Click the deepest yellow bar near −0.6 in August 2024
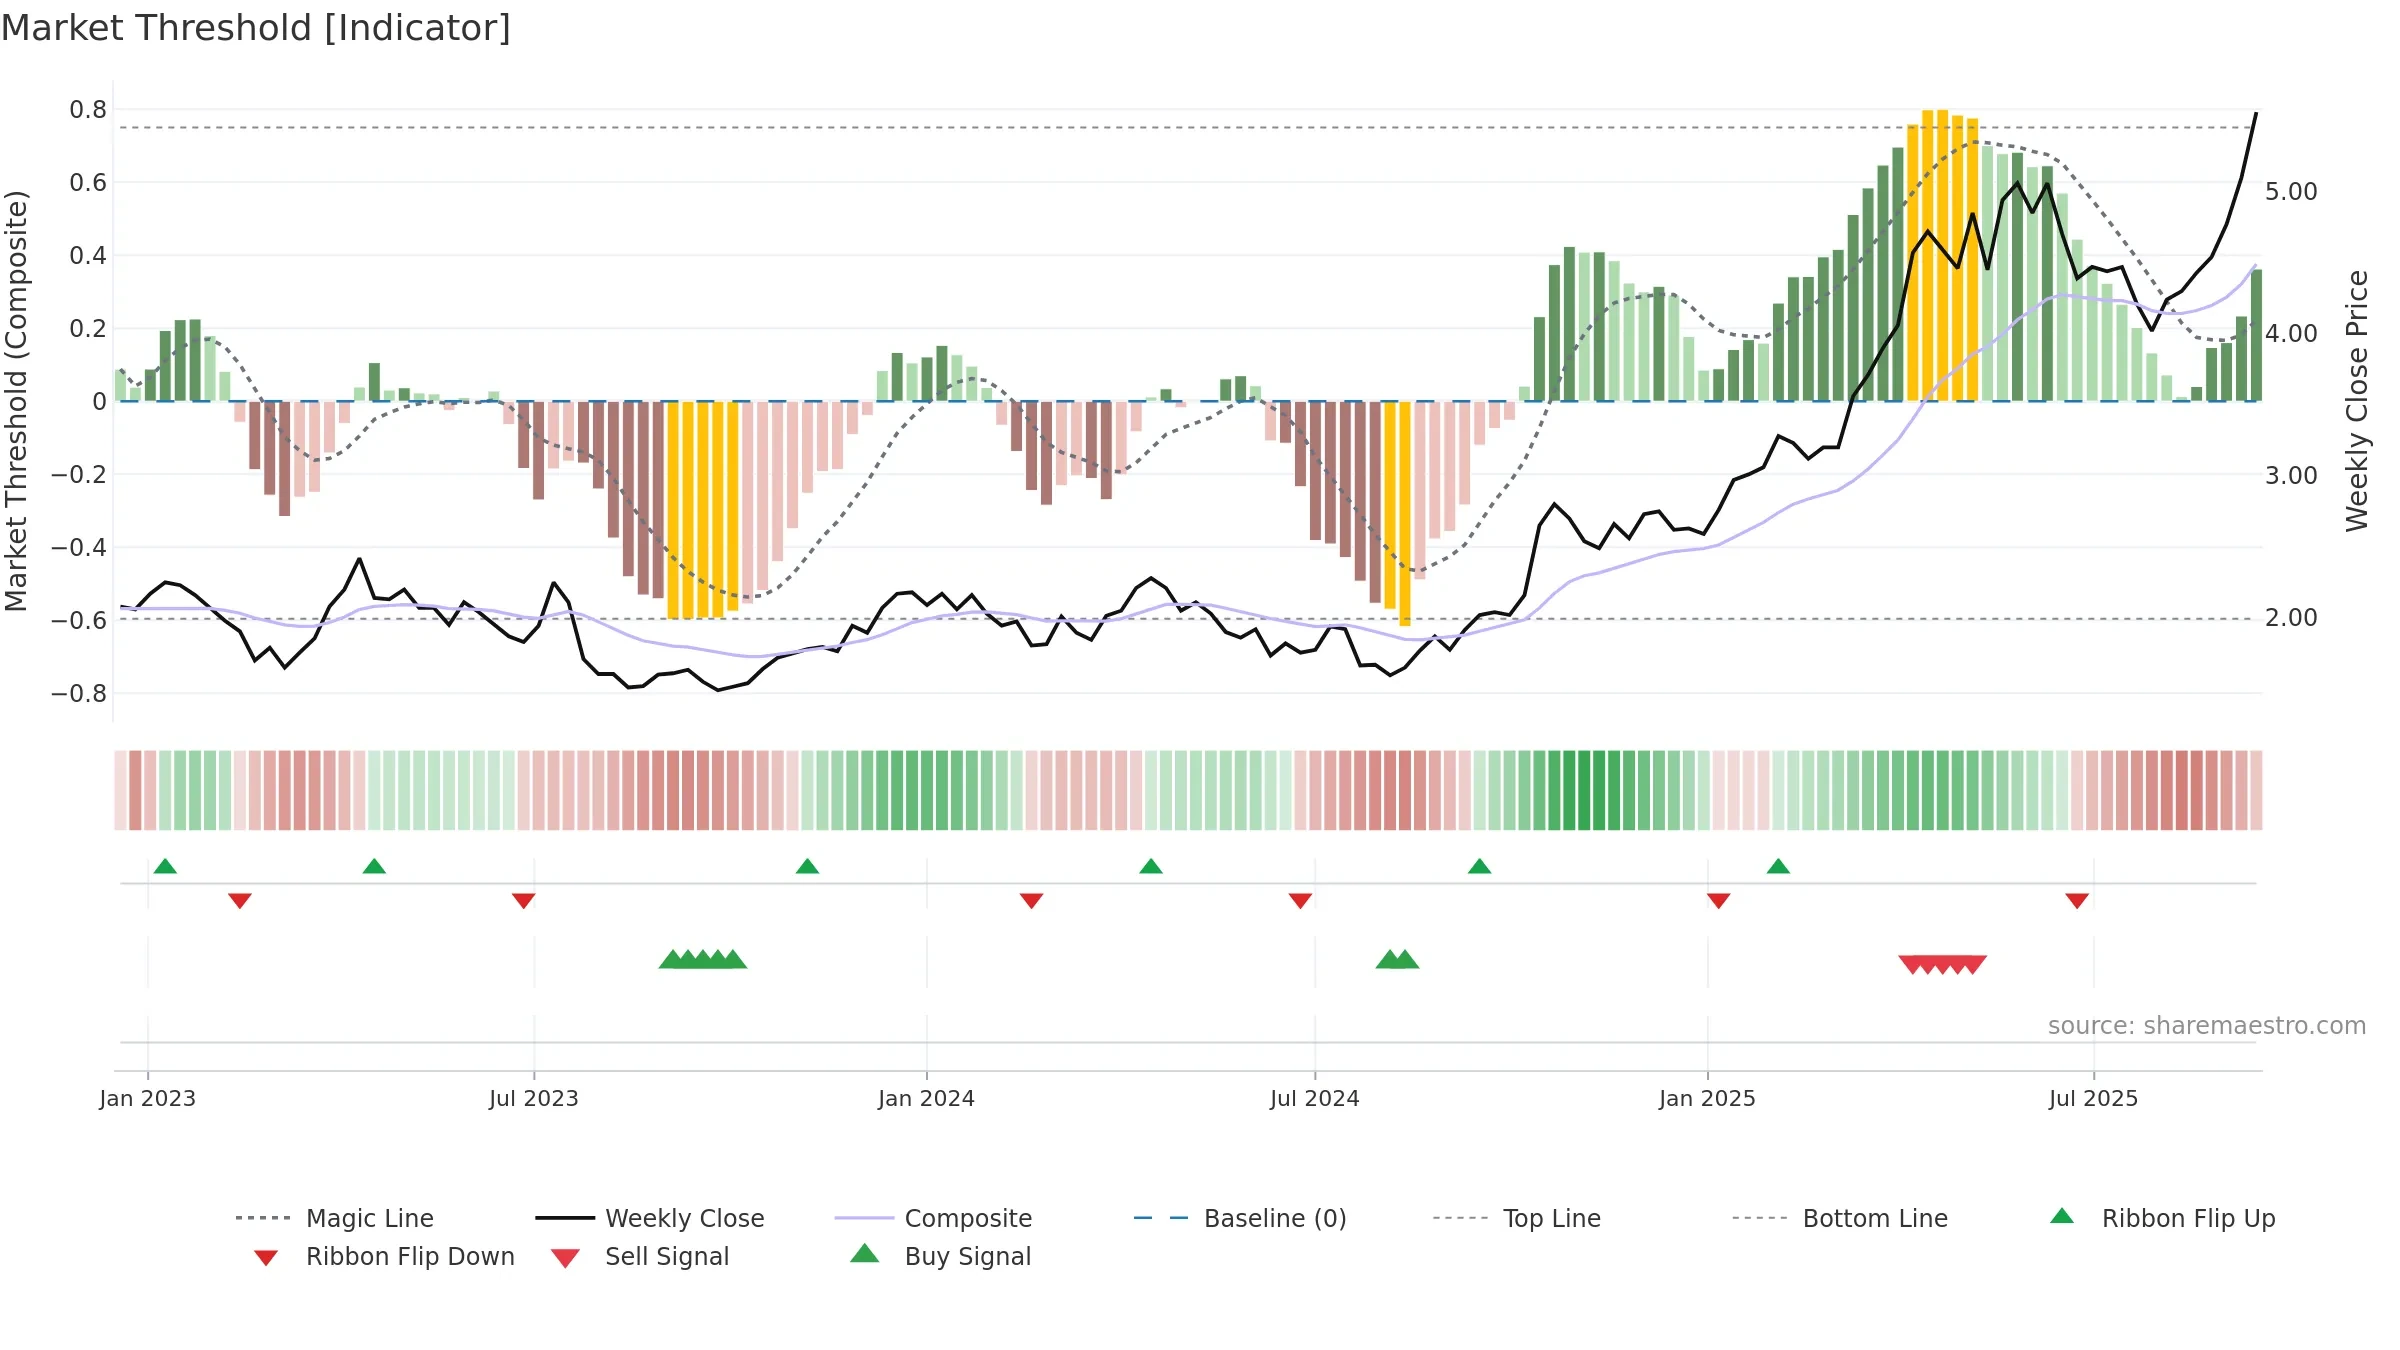Viewport: 2400px width, 1350px height. [1404, 514]
